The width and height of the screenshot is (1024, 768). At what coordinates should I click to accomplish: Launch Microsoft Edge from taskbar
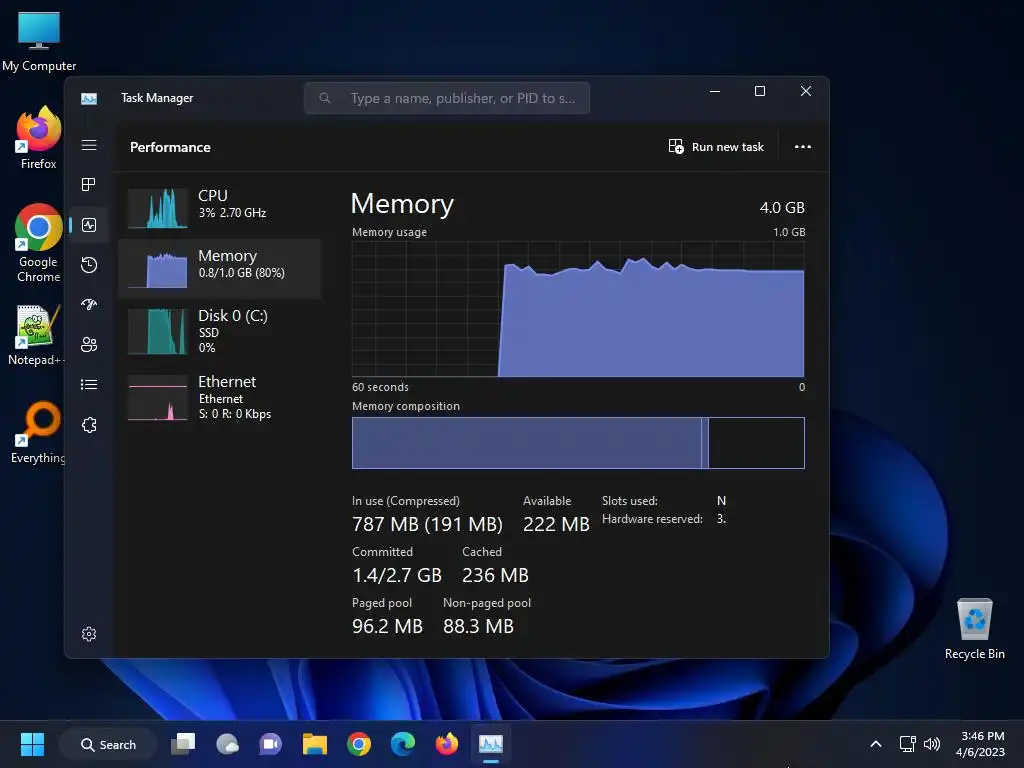(x=402, y=744)
